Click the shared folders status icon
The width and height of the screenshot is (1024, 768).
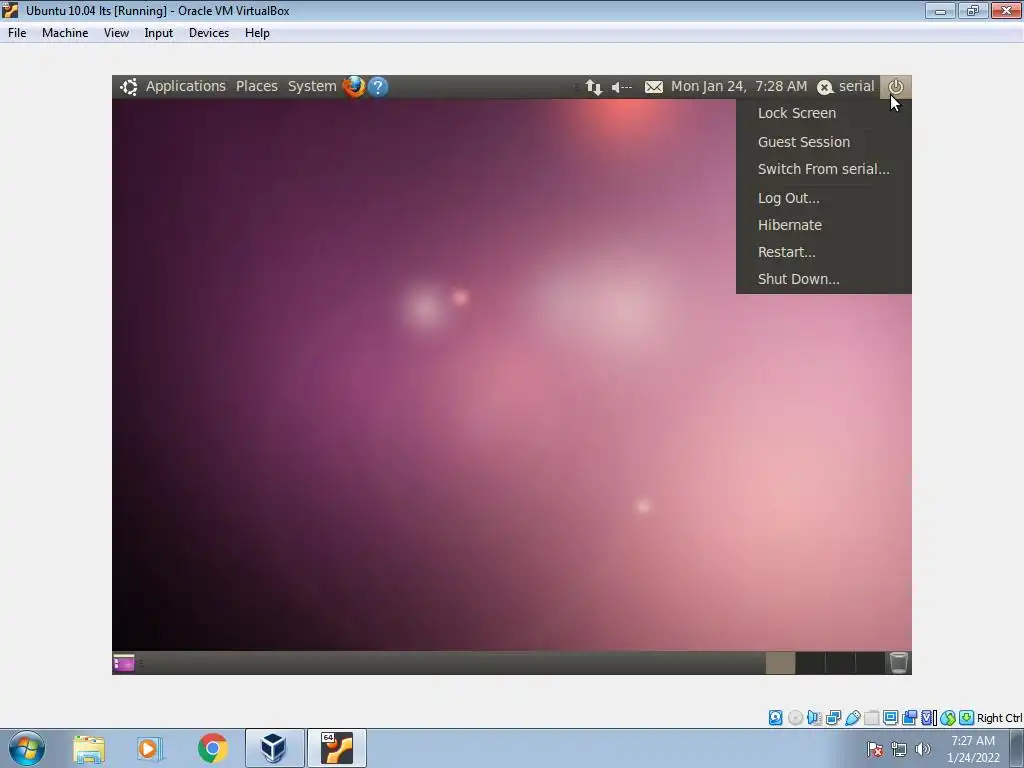click(x=871, y=718)
